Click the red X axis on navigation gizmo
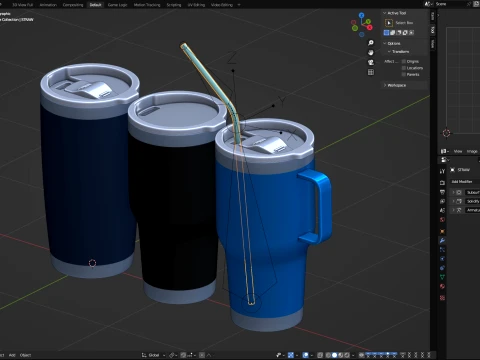This screenshot has width=480, height=360. click(370, 27)
